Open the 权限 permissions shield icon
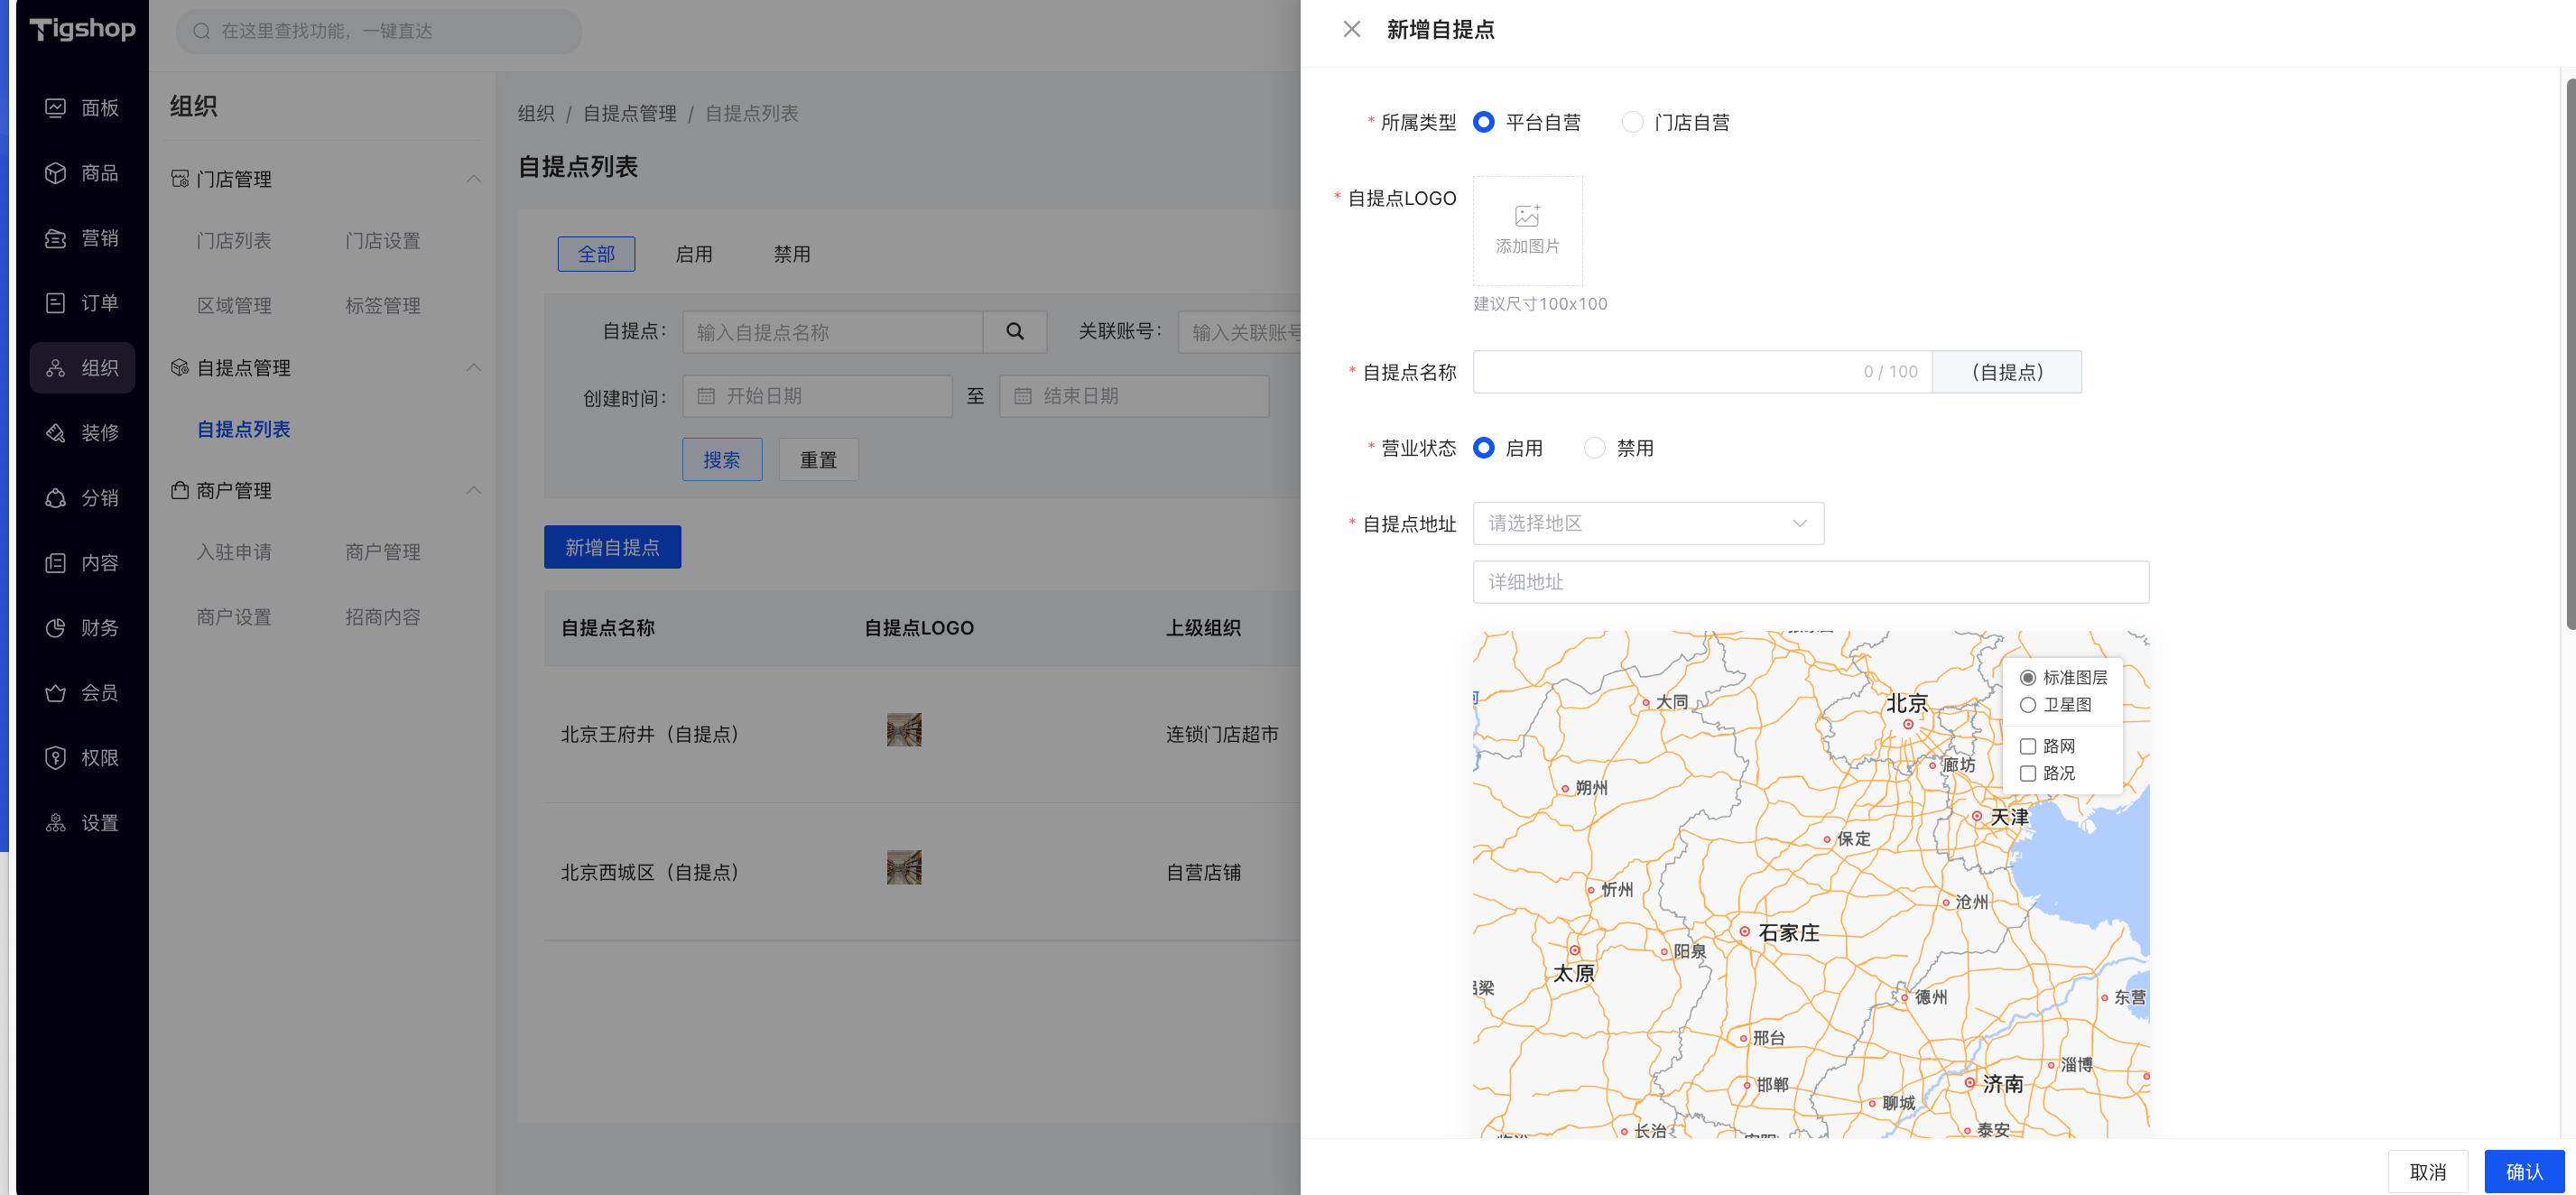 point(56,757)
